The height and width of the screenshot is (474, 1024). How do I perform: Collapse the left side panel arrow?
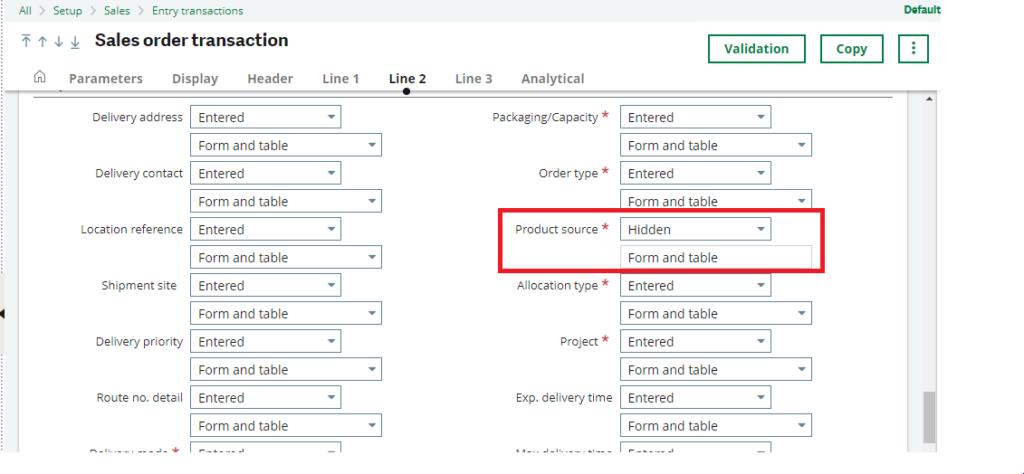click(2, 314)
